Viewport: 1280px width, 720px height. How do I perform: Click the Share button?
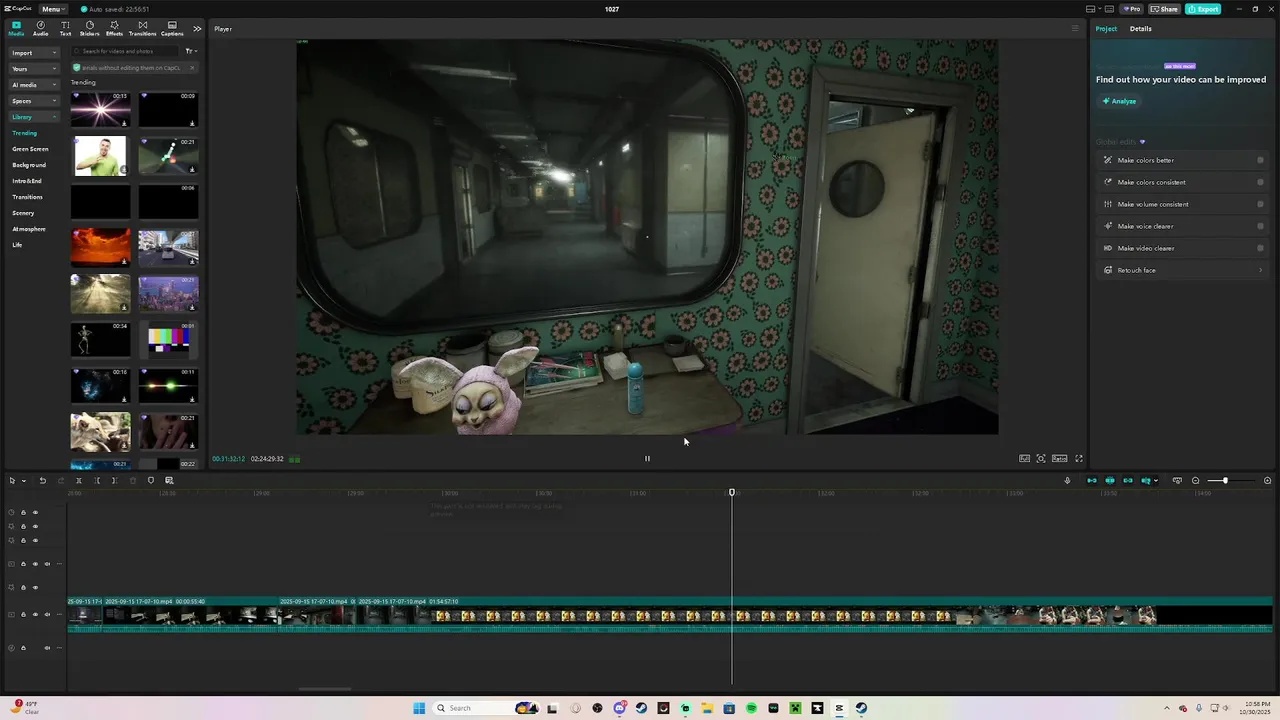click(1164, 9)
